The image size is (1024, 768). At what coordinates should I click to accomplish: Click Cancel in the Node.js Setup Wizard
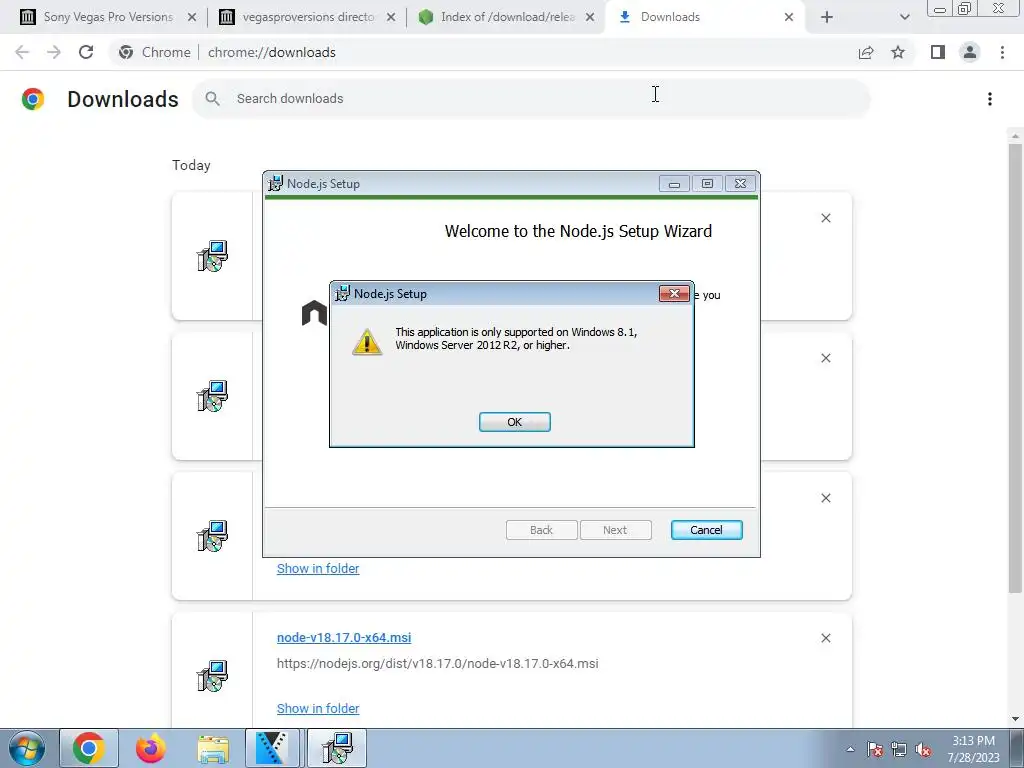pyautogui.click(x=706, y=530)
